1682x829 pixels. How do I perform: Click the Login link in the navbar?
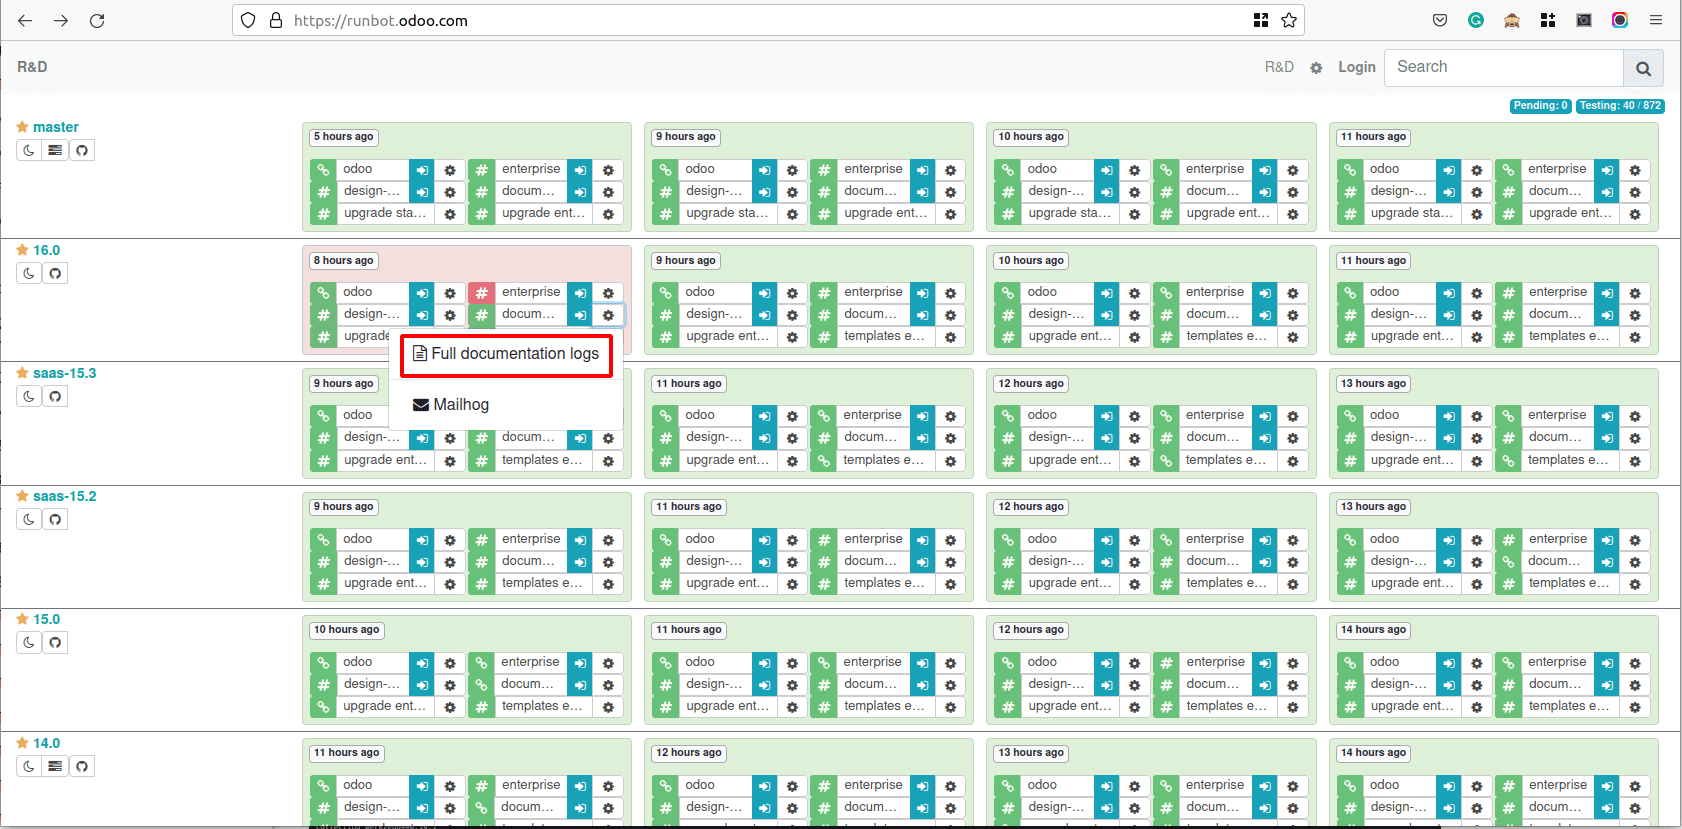tap(1357, 67)
